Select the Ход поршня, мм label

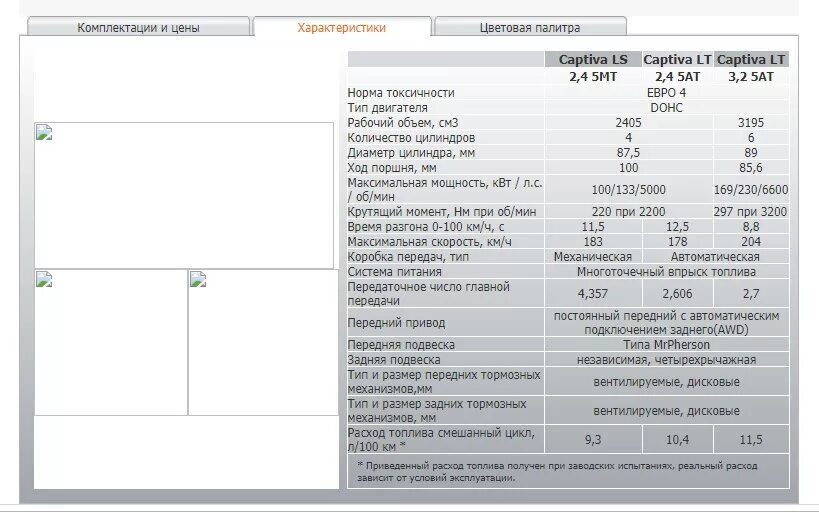(392, 168)
